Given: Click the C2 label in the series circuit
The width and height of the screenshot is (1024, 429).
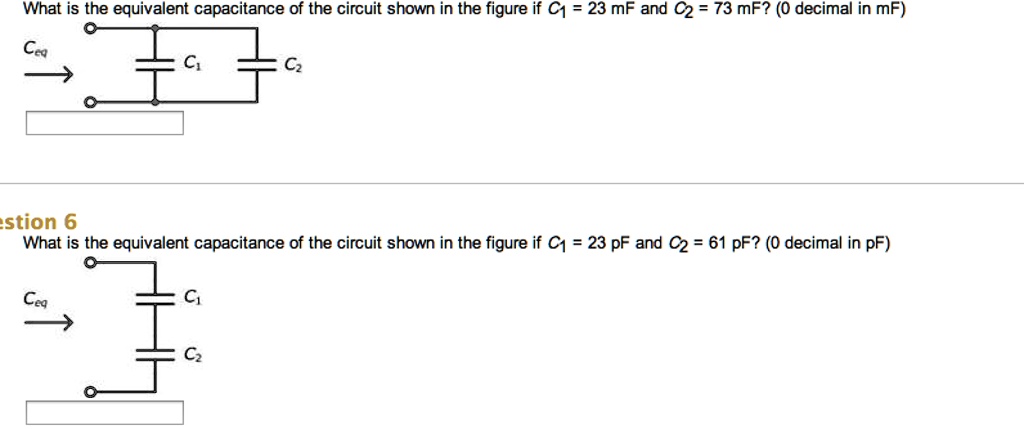Looking at the screenshot, I should [x=191, y=354].
